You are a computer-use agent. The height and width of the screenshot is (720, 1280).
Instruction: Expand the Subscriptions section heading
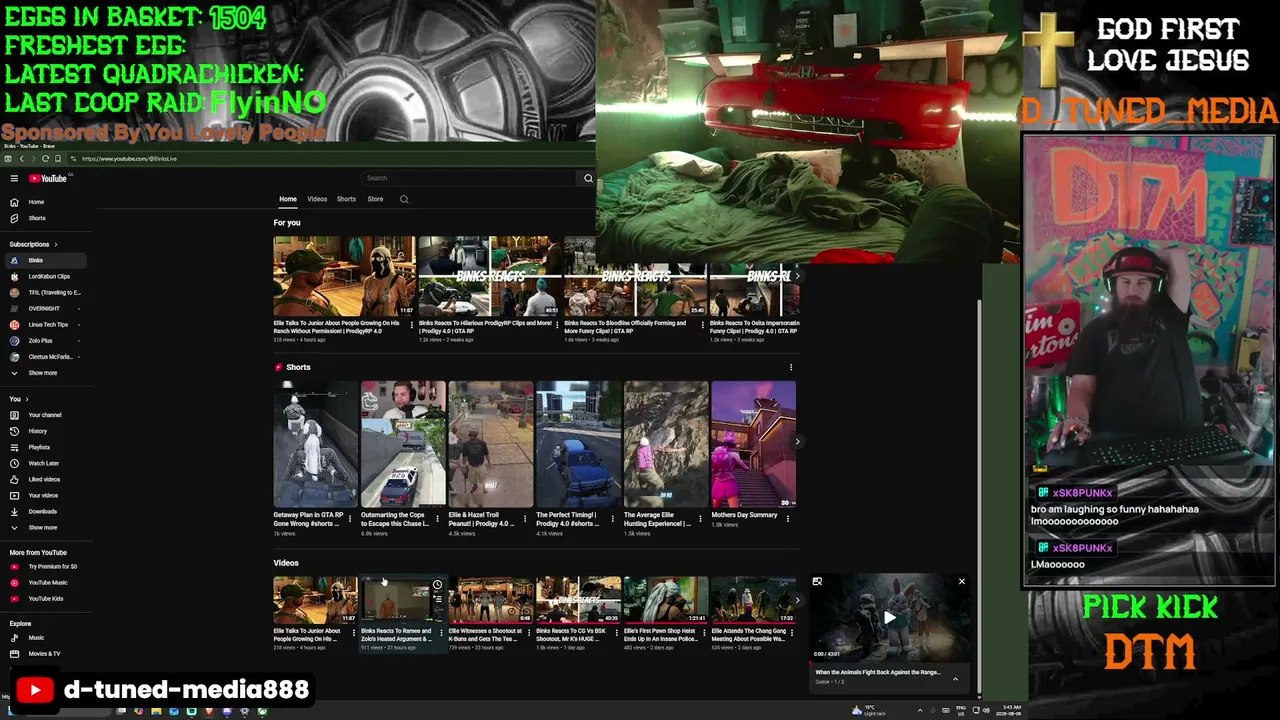[x=33, y=244]
